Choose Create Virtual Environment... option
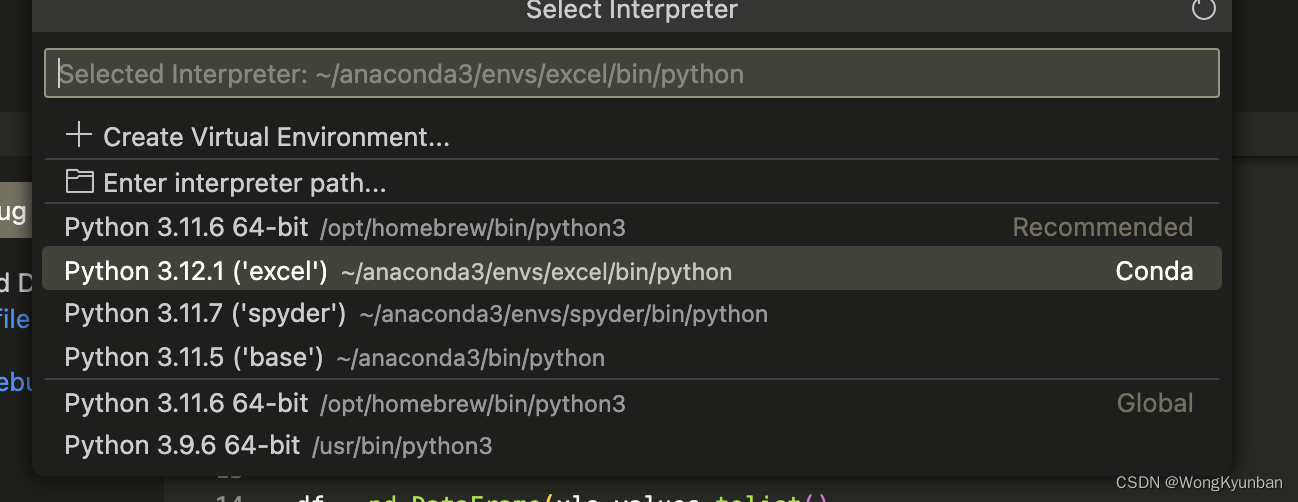 632,137
